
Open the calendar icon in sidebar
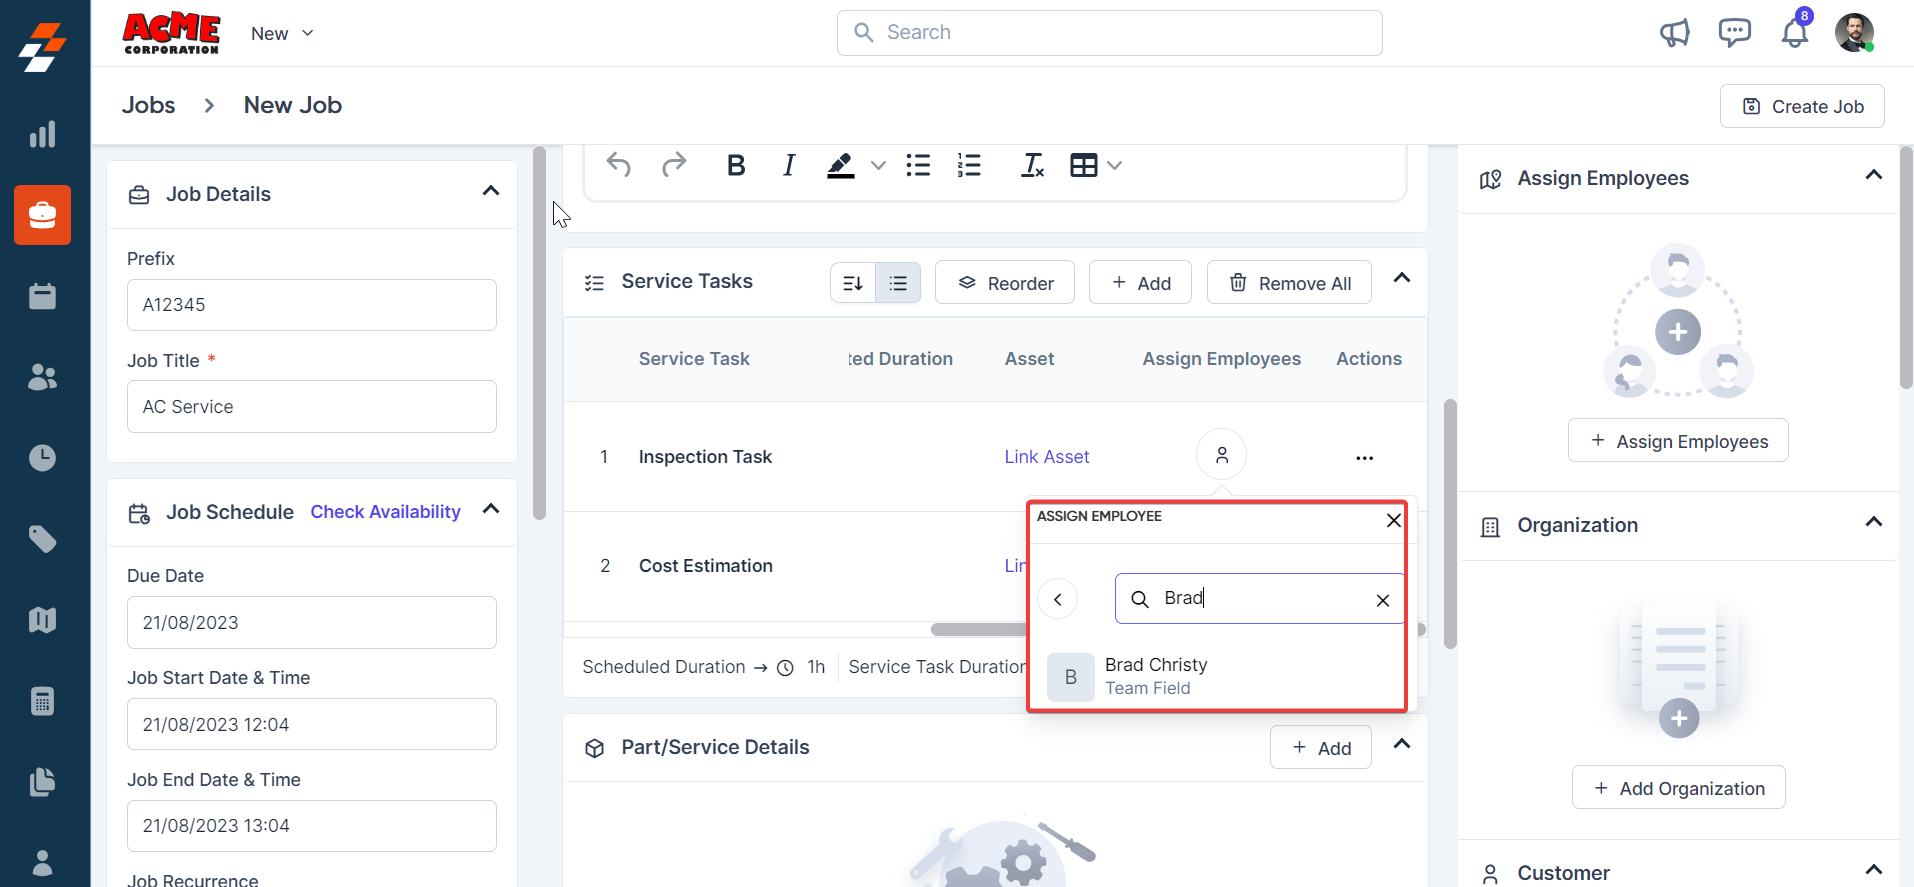coord(42,296)
